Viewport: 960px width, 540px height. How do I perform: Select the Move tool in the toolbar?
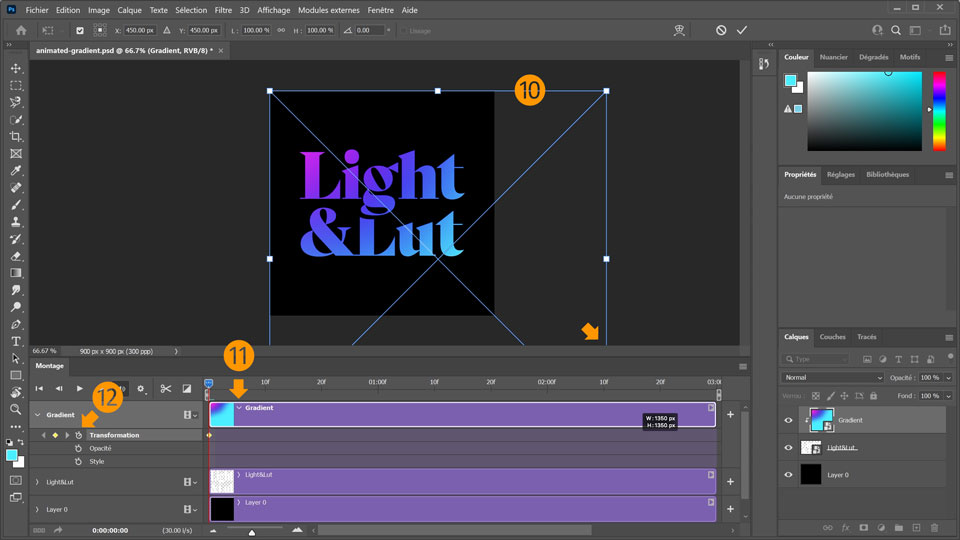click(x=16, y=68)
